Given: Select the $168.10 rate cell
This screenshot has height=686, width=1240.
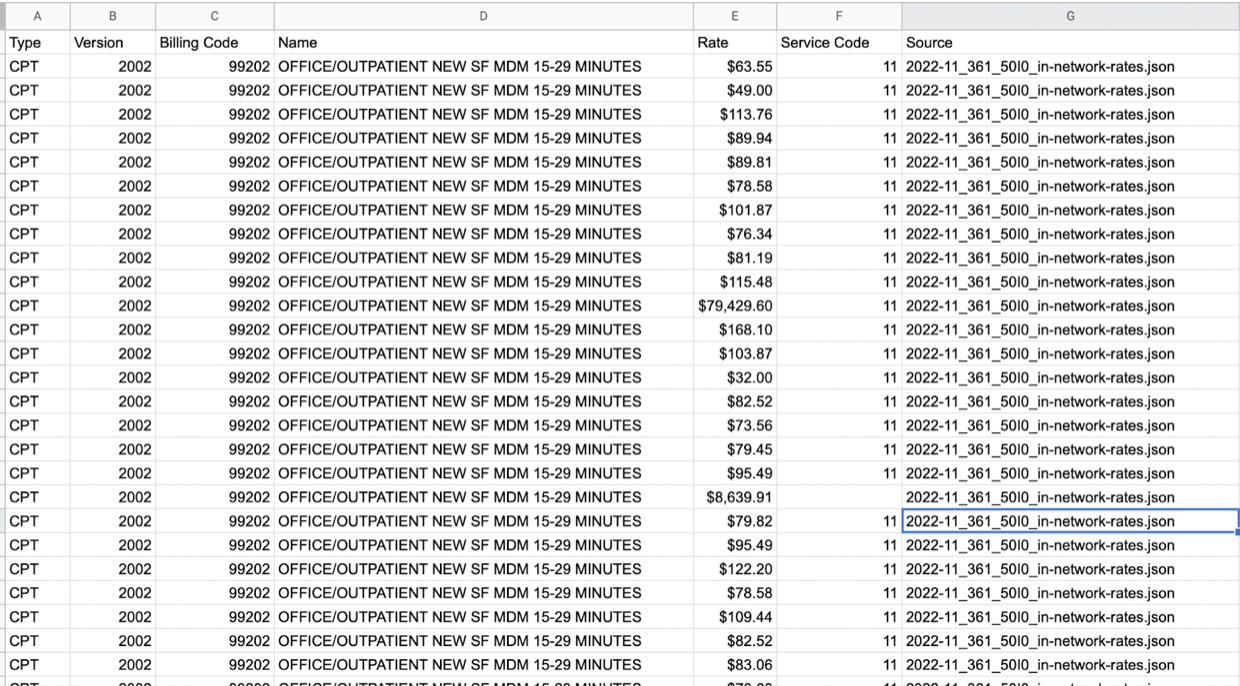Looking at the screenshot, I should [735, 330].
